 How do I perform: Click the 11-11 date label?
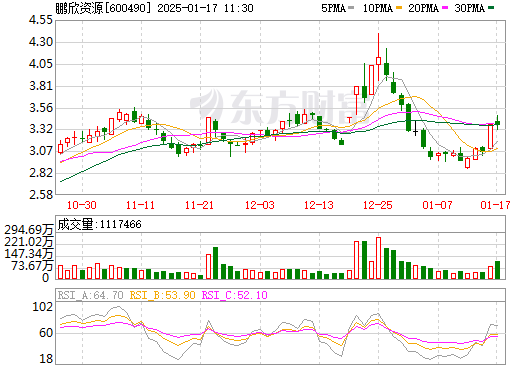pyautogui.click(x=141, y=205)
